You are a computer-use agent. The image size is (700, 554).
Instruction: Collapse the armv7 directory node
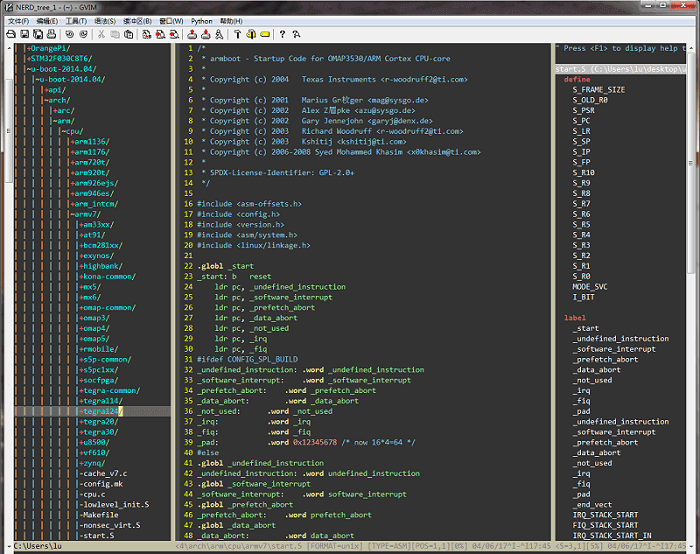click(x=86, y=214)
